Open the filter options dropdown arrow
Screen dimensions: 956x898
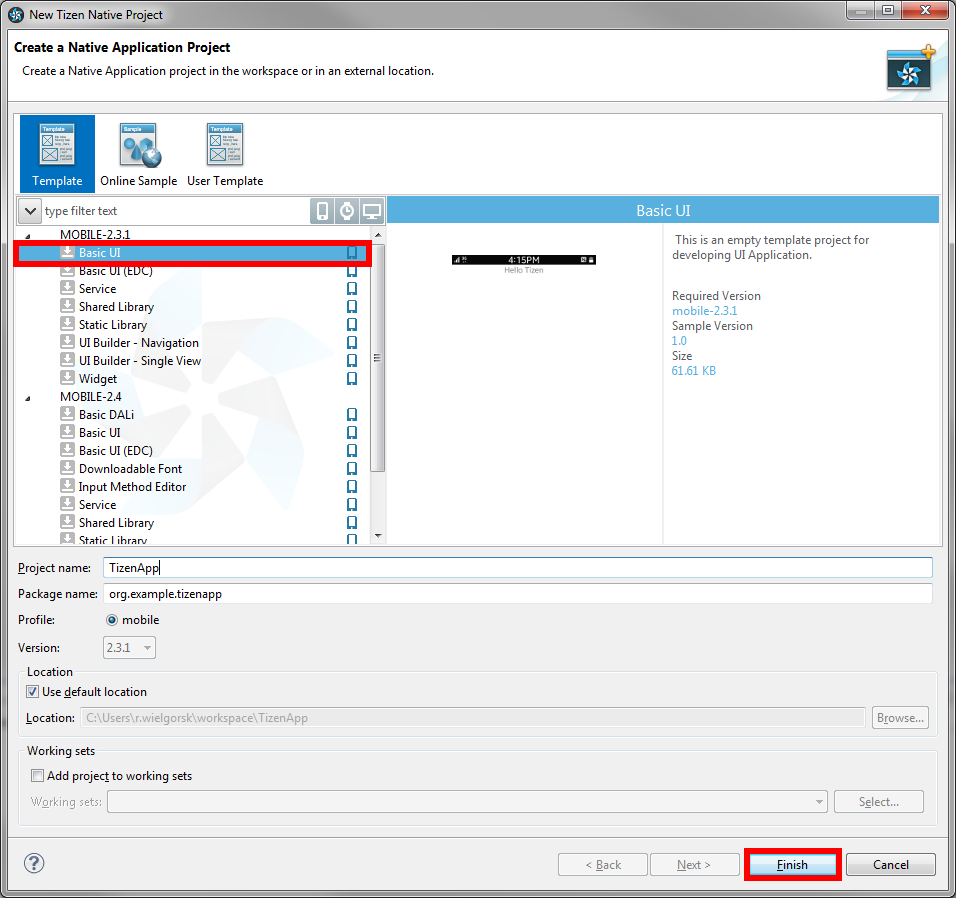coord(29,211)
